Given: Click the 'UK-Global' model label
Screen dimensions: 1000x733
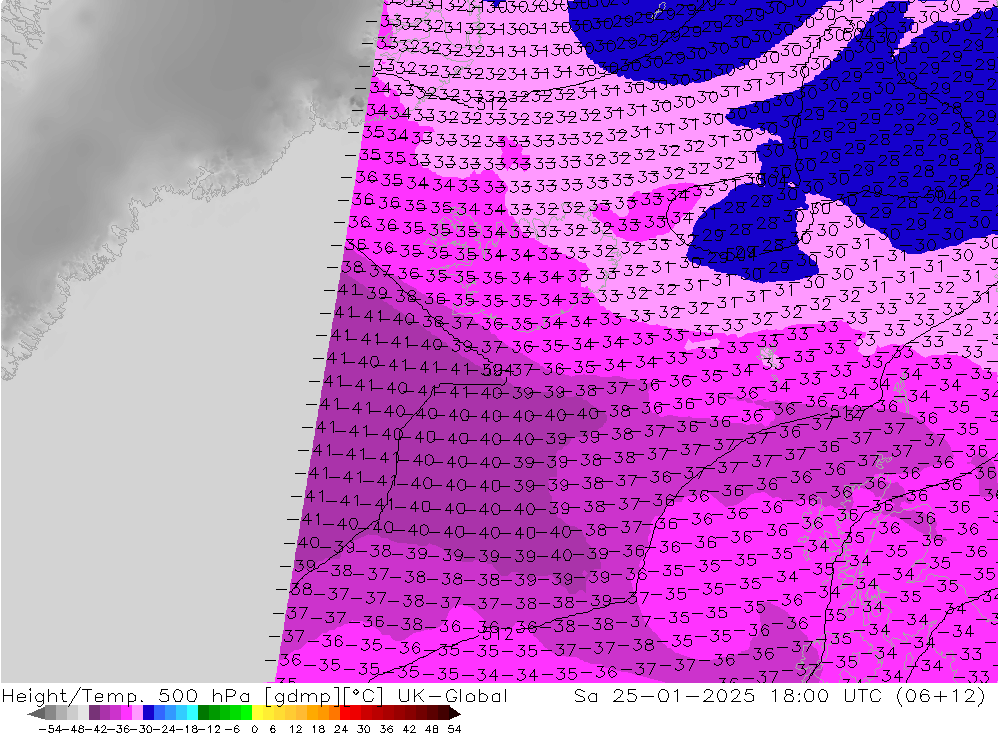Looking at the screenshot, I should [452, 695].
